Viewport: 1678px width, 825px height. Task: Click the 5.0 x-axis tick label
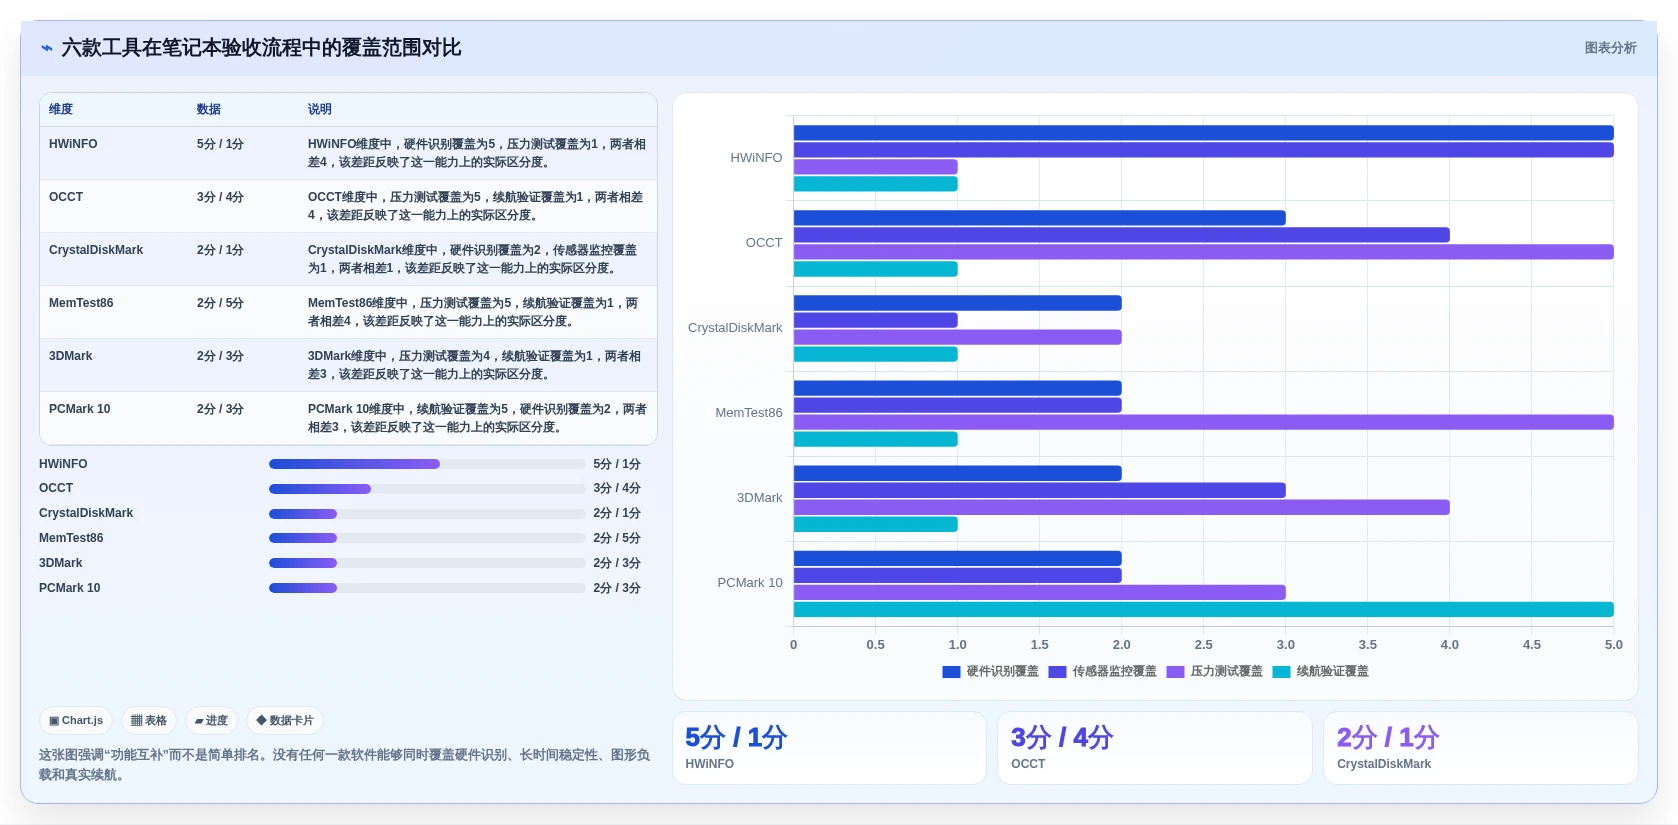1614,645
